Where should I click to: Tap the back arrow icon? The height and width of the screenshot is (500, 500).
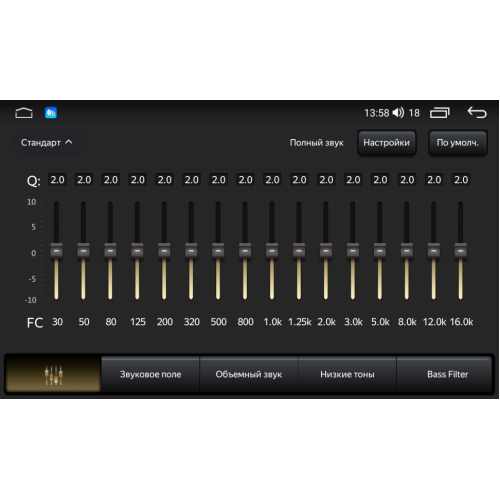pyautogui.click(x=477, y=112)
